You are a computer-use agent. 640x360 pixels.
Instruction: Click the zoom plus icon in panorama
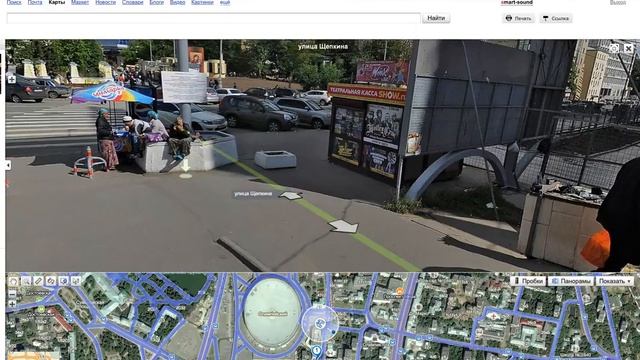(x=11, y=79)
